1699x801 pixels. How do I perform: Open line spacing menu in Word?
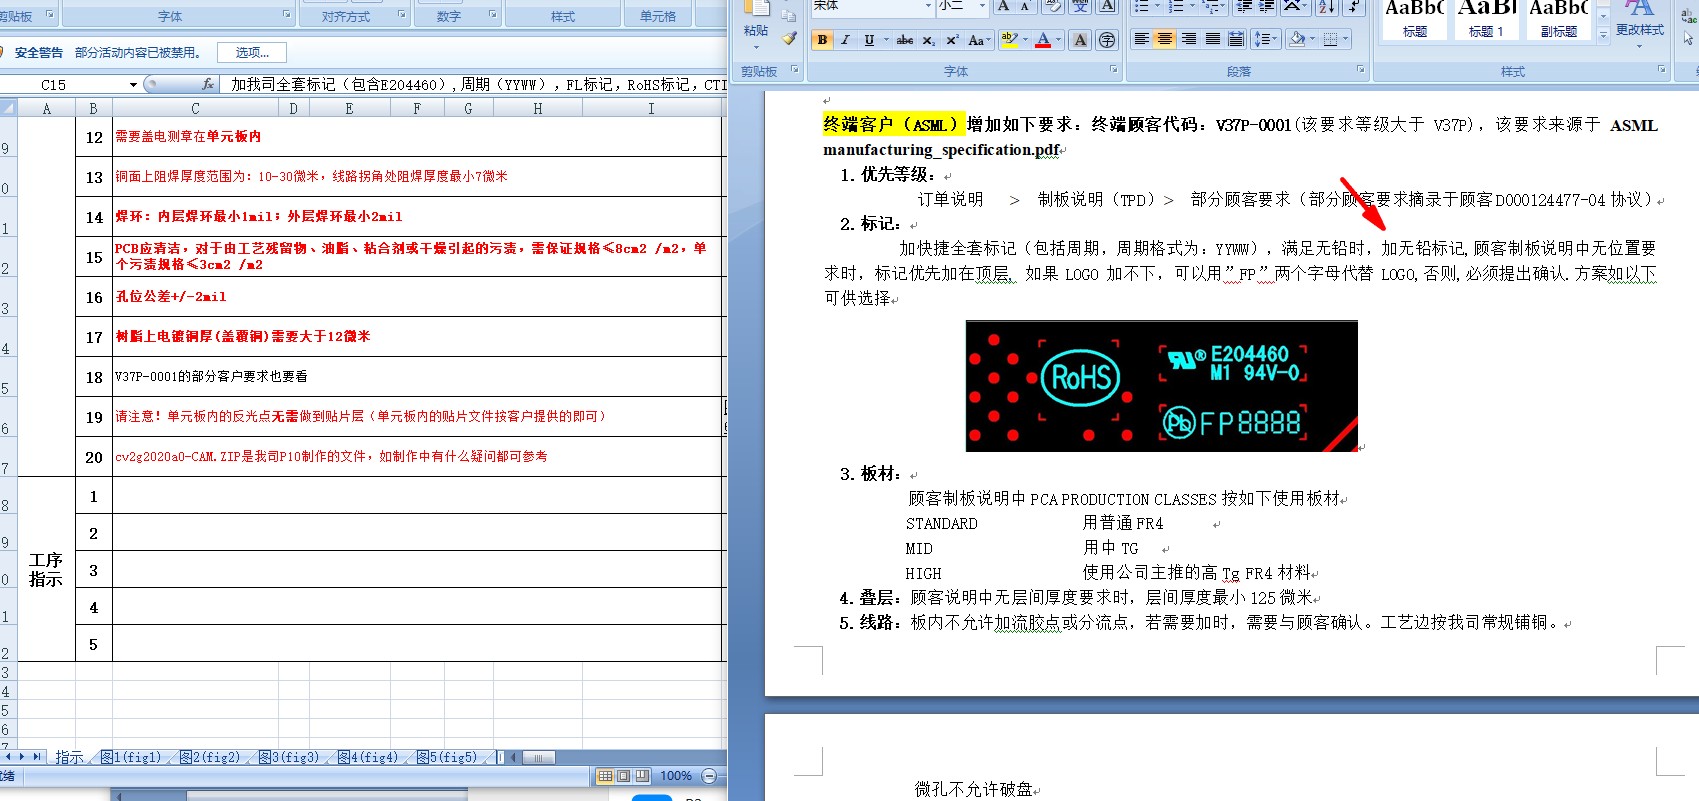[1266, 39]
